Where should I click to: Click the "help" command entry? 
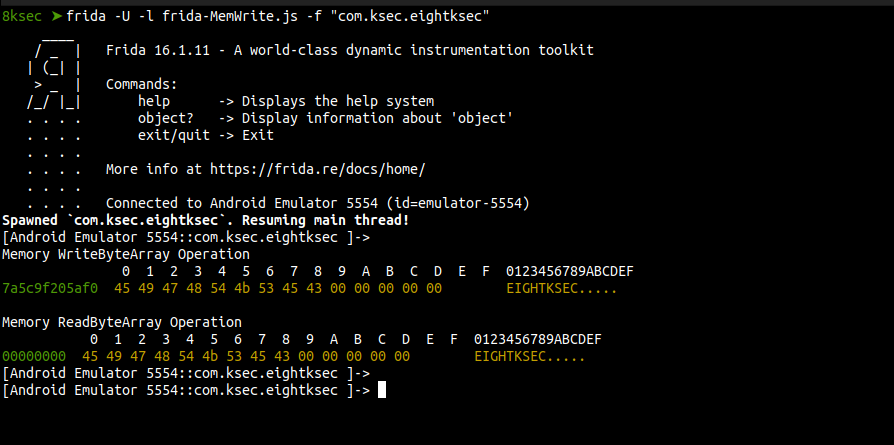[154, 101]
